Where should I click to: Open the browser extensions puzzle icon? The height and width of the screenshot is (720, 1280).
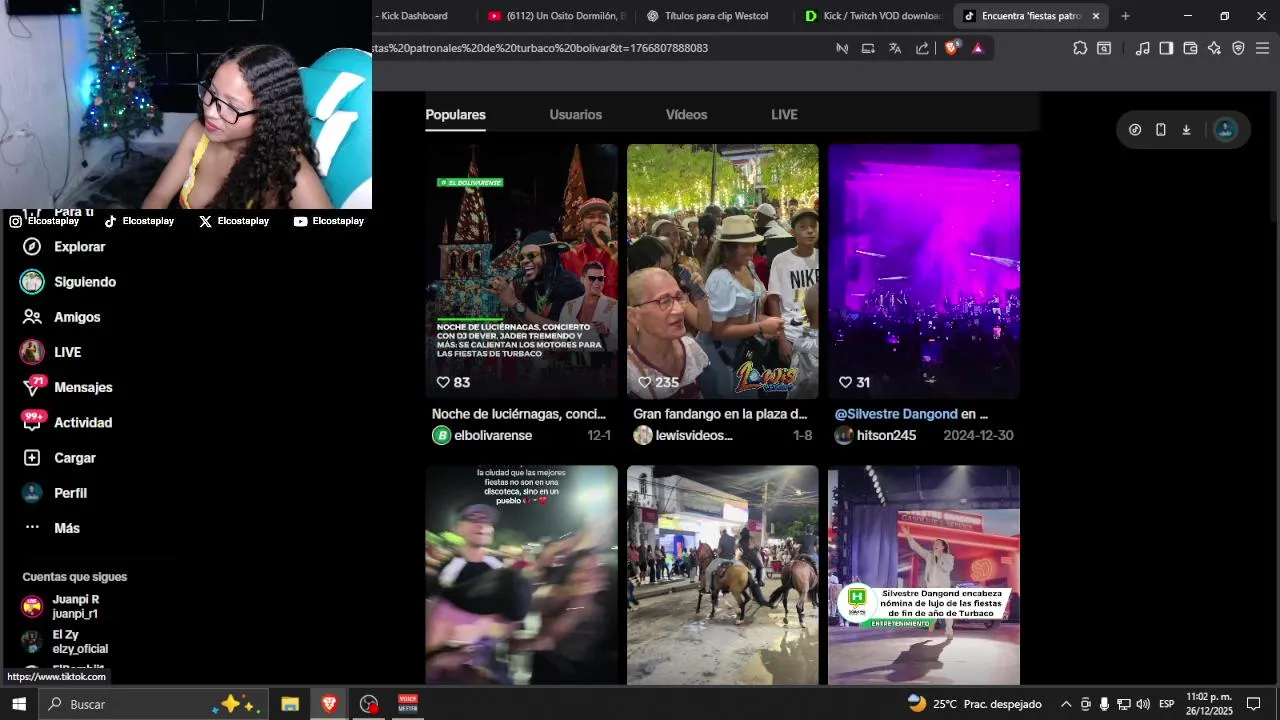1080,48
